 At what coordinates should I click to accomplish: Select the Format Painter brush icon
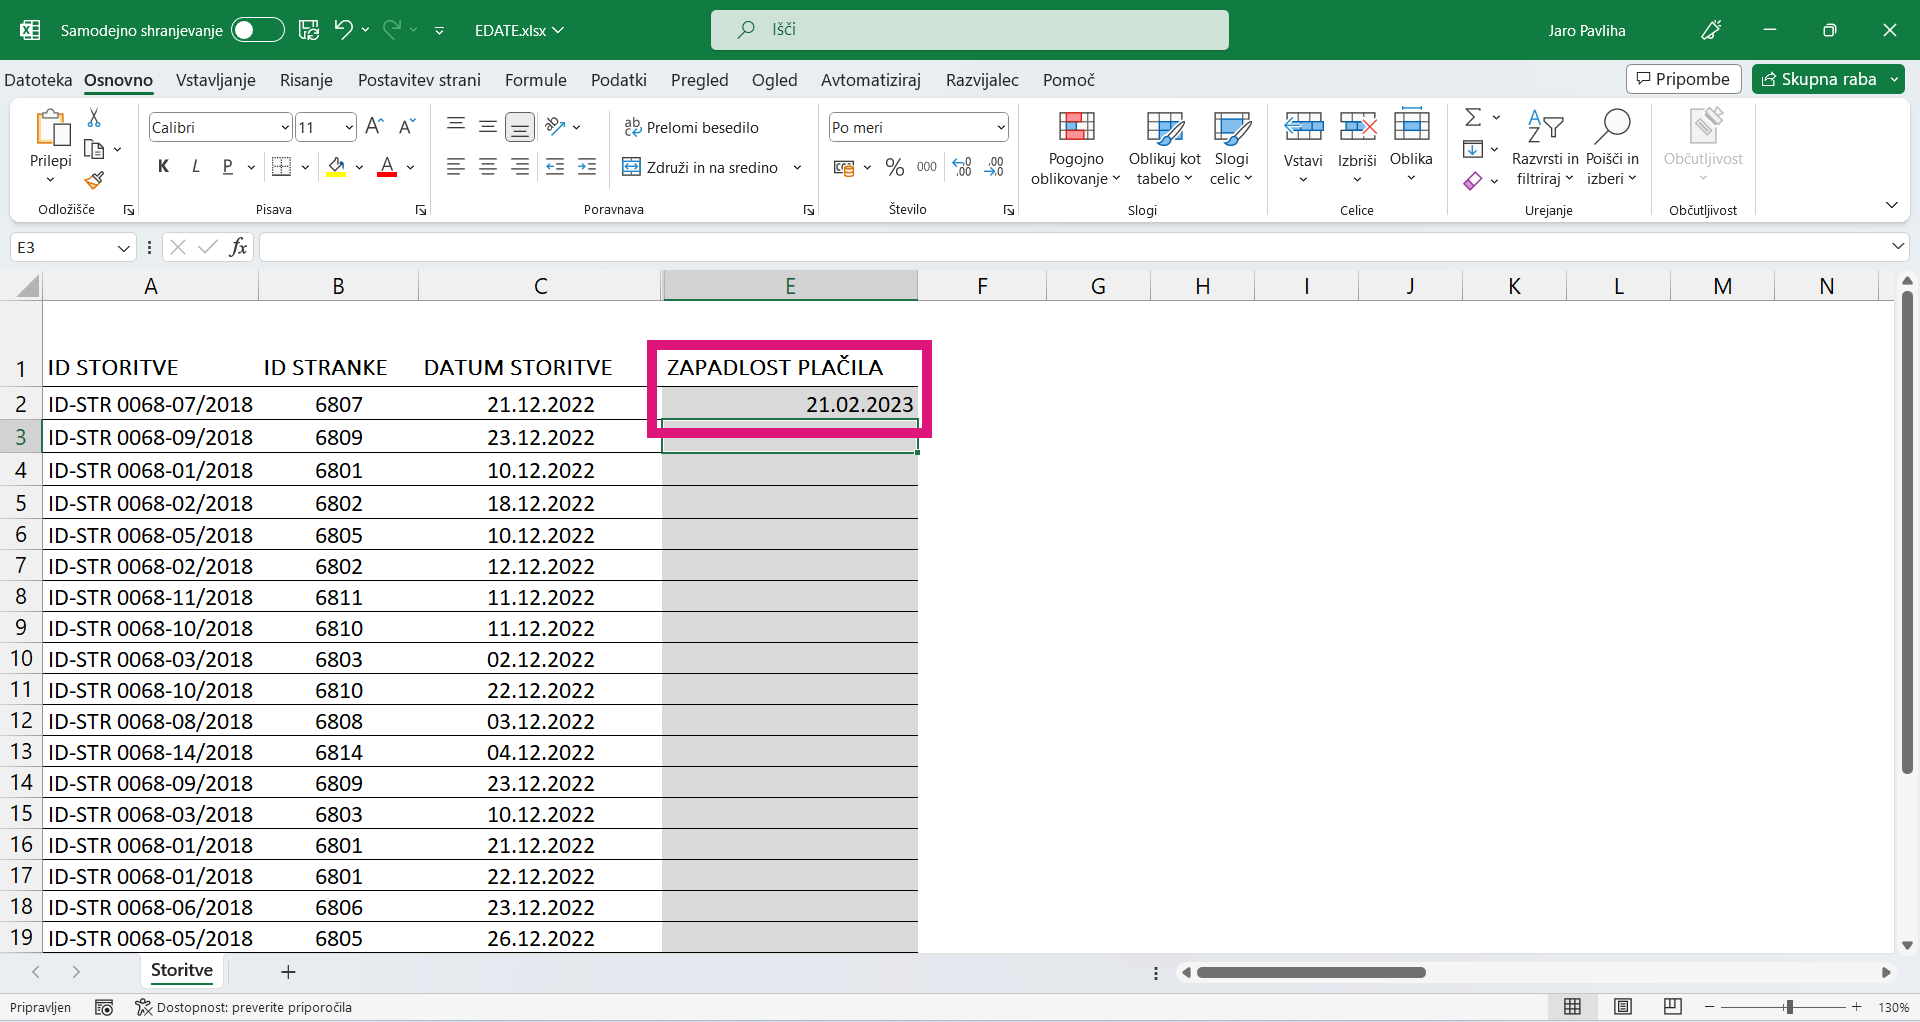pos(94,180)
